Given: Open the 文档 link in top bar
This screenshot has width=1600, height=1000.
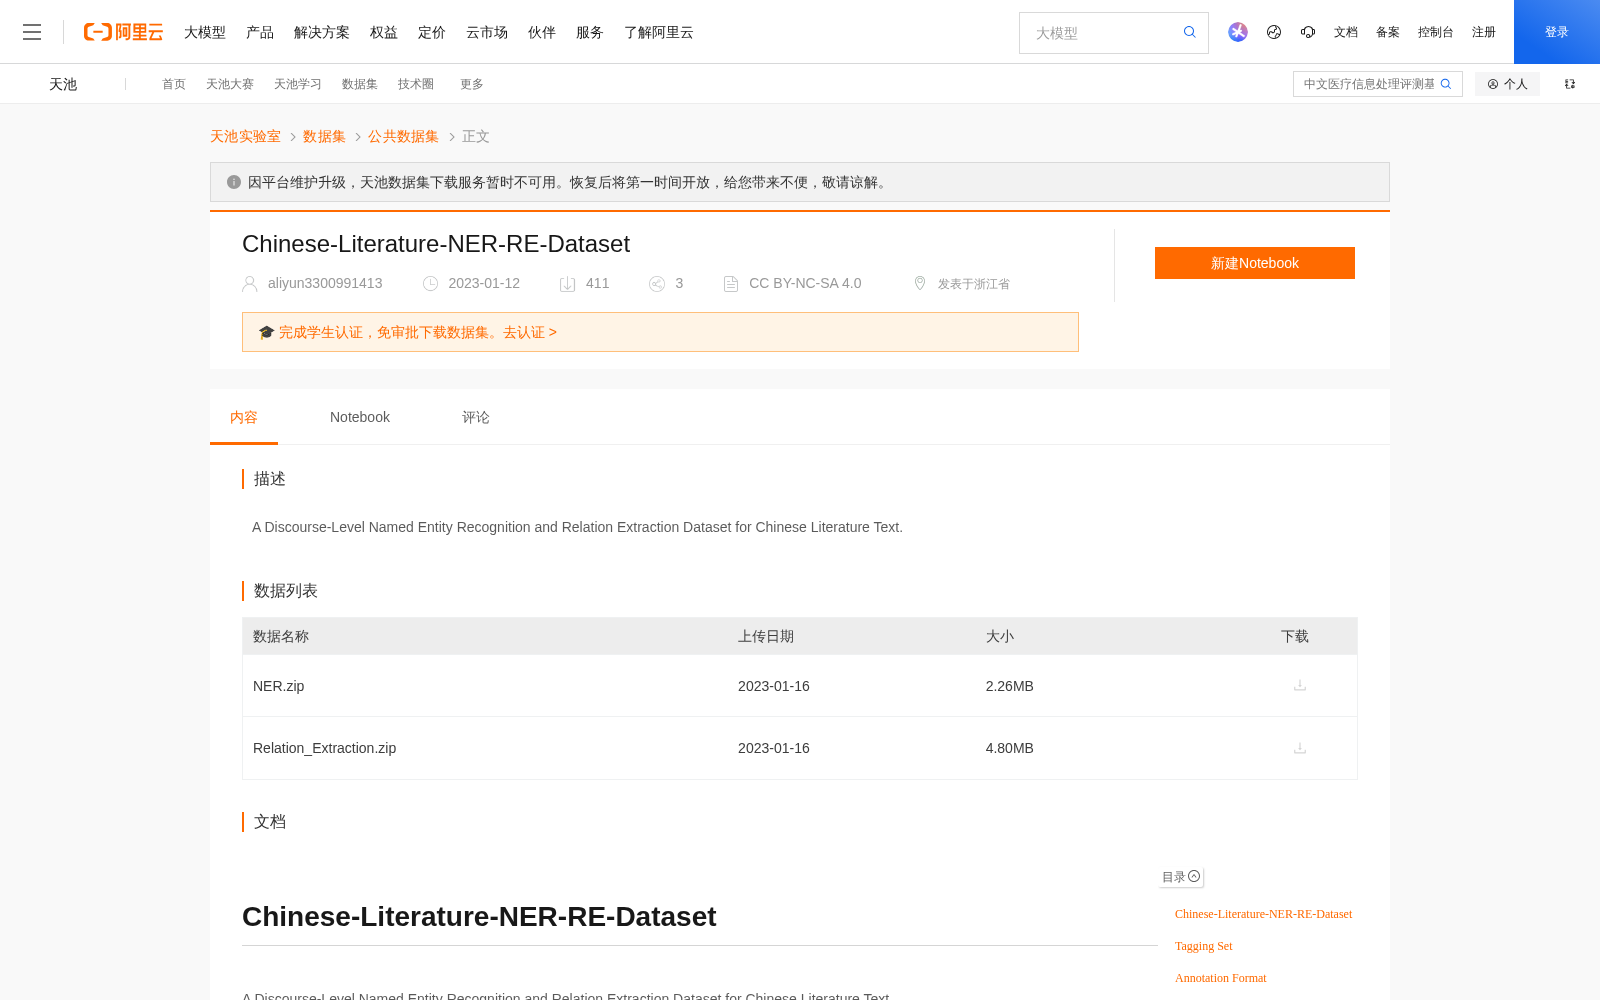Looking at the screenshot, I should pos(1346,32).
